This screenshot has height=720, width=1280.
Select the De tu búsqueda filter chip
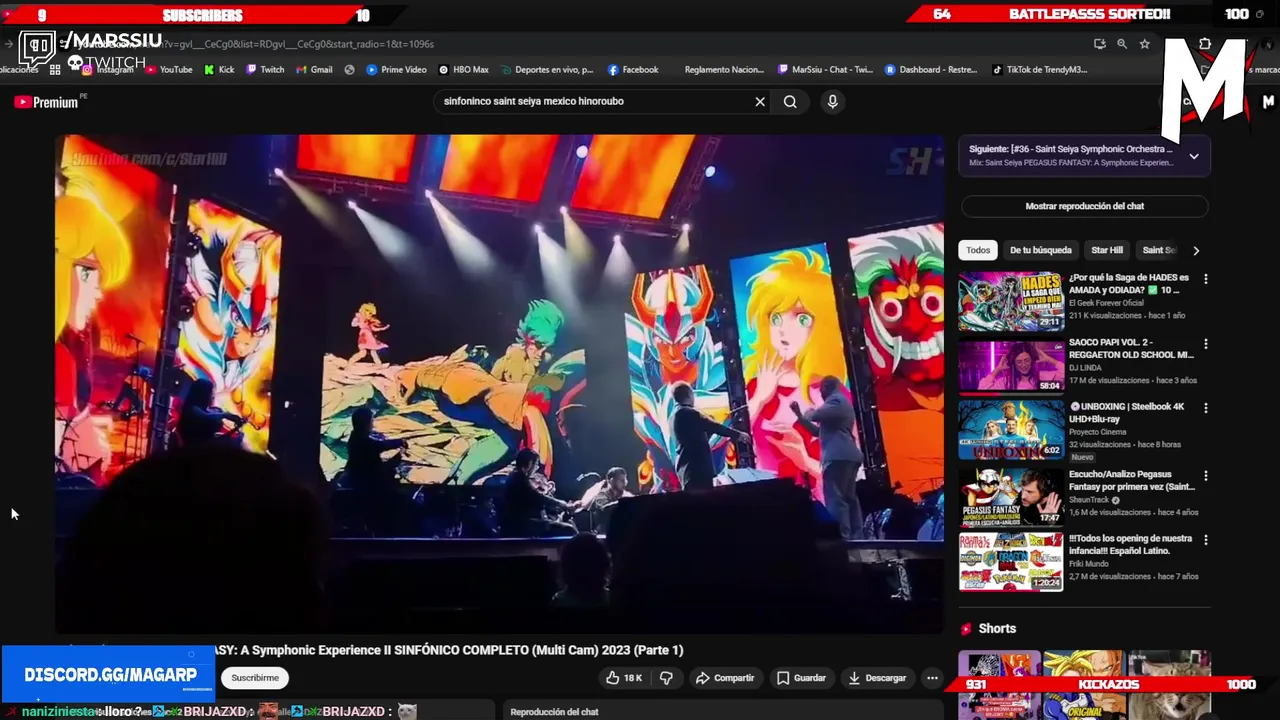[x=1040, y=250]
